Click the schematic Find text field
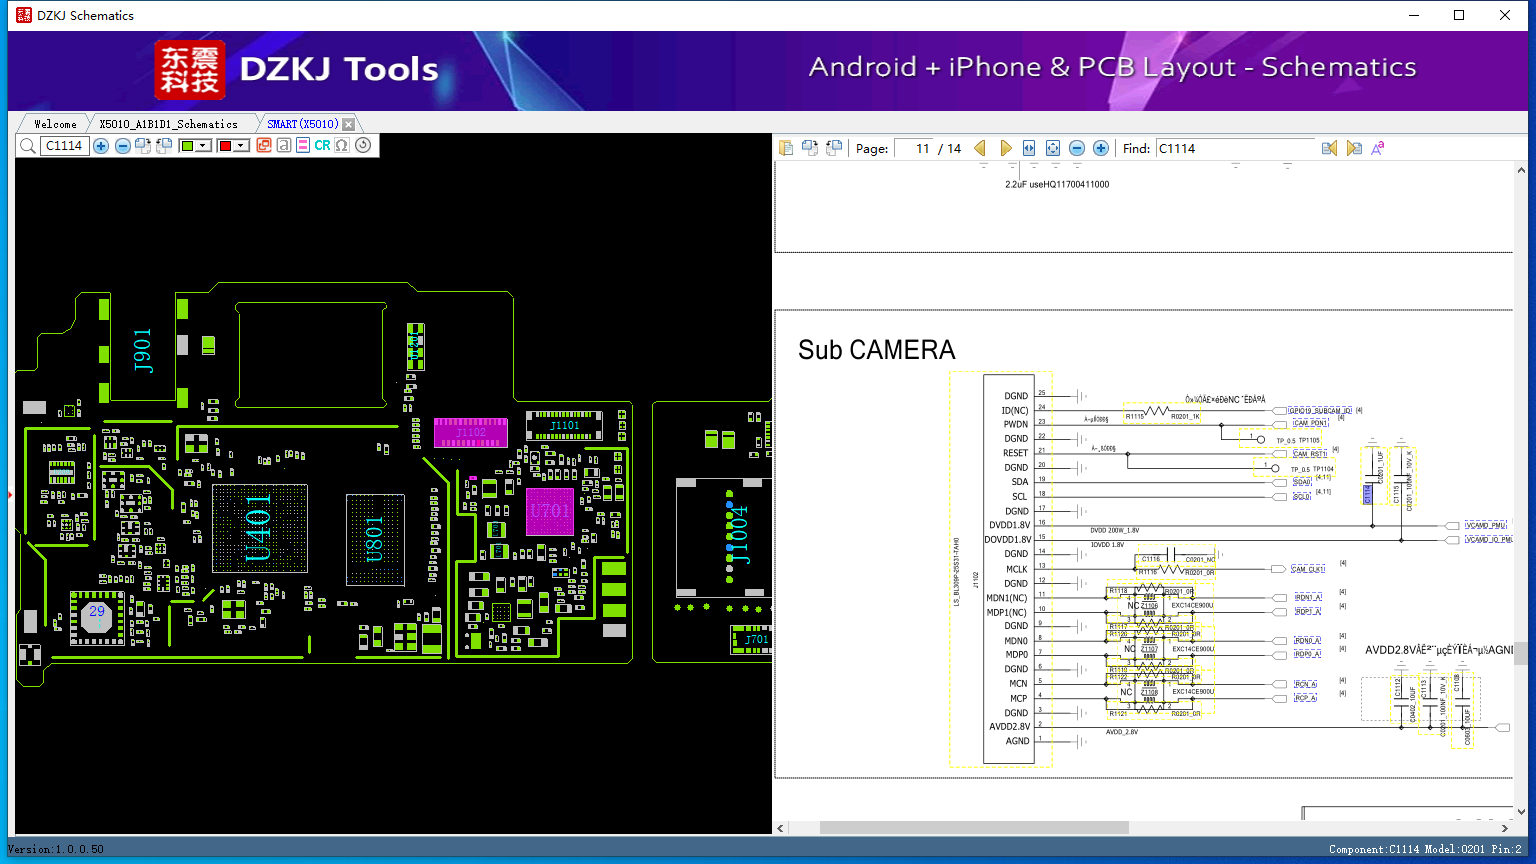This screenshot has width=1536, height=864. point(1235,148)
